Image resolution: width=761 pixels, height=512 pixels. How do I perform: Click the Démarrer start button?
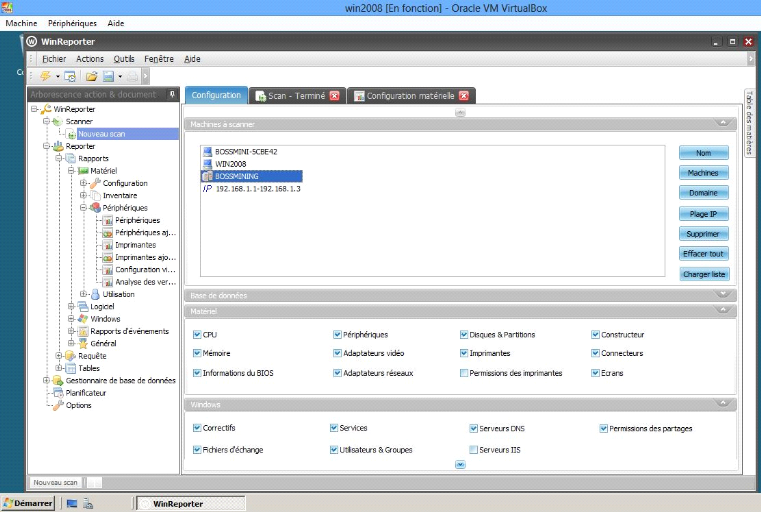click(28, 503)
